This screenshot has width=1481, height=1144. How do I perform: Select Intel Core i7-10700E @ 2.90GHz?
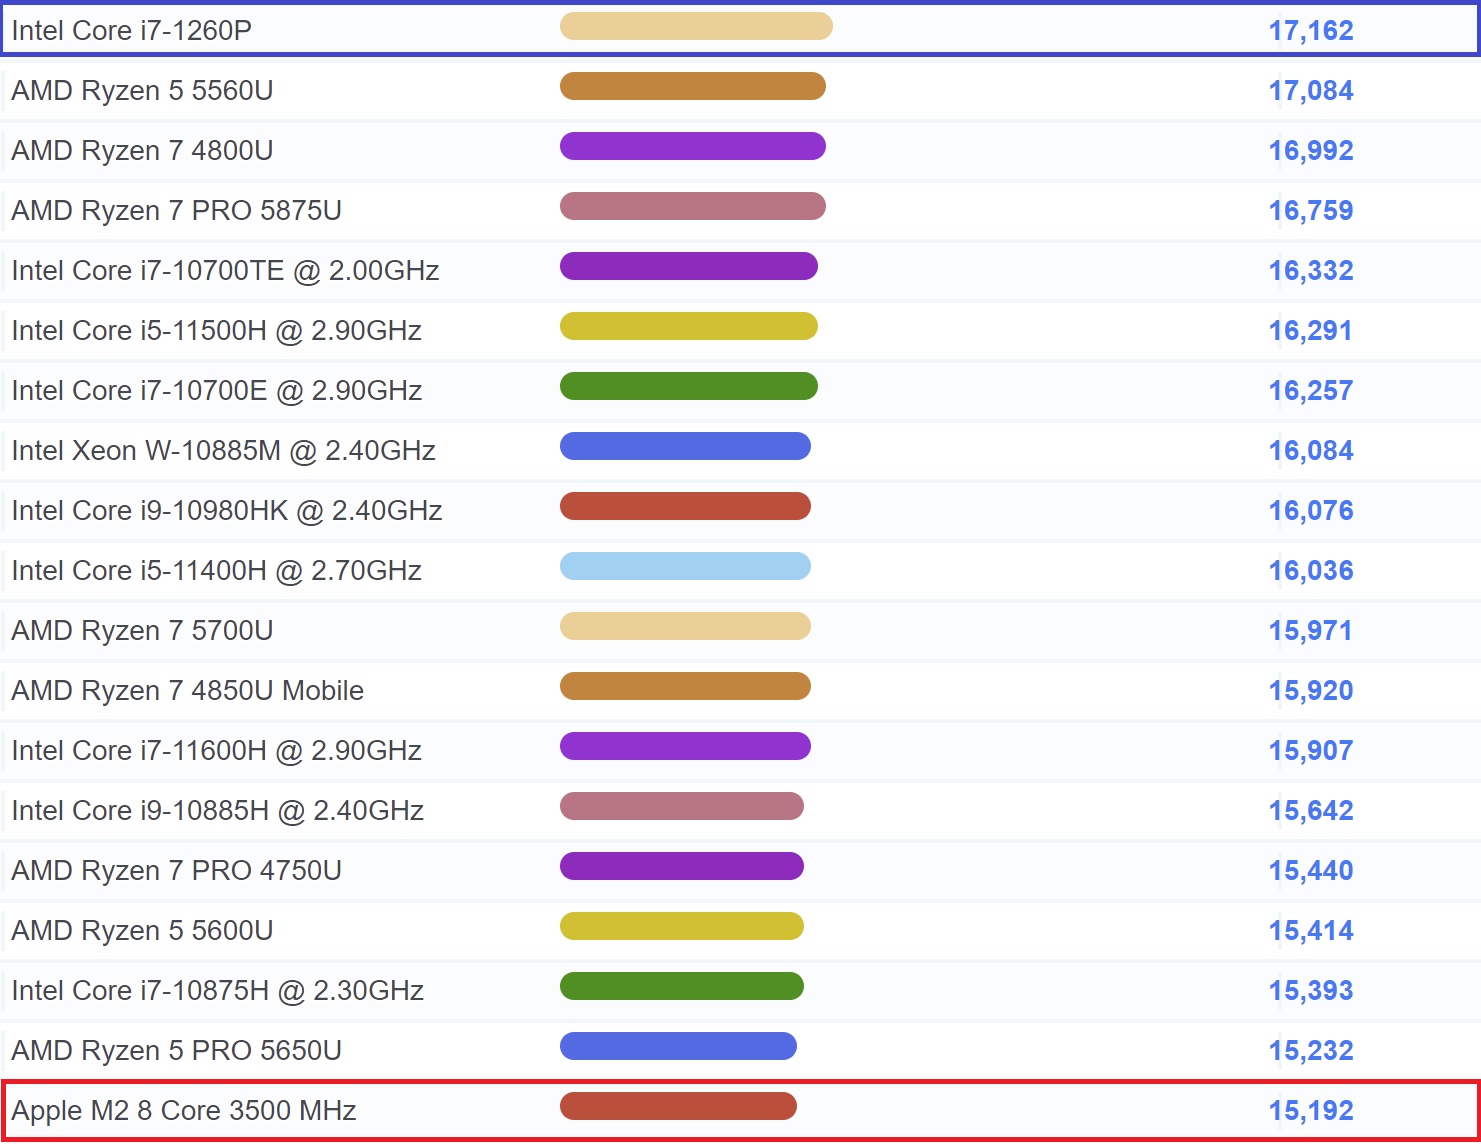click(216, 390)
